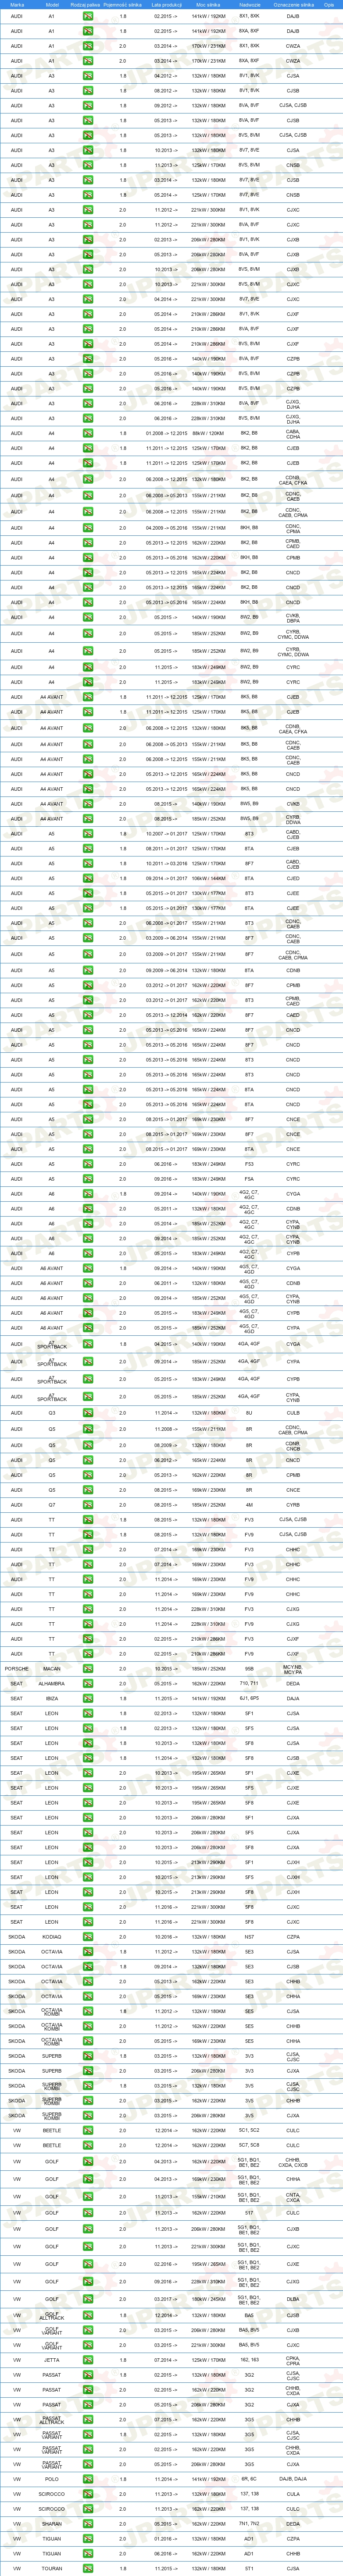
Task: Click the 'Pojemność silnika' column header
Action: [x=123, y=5]
